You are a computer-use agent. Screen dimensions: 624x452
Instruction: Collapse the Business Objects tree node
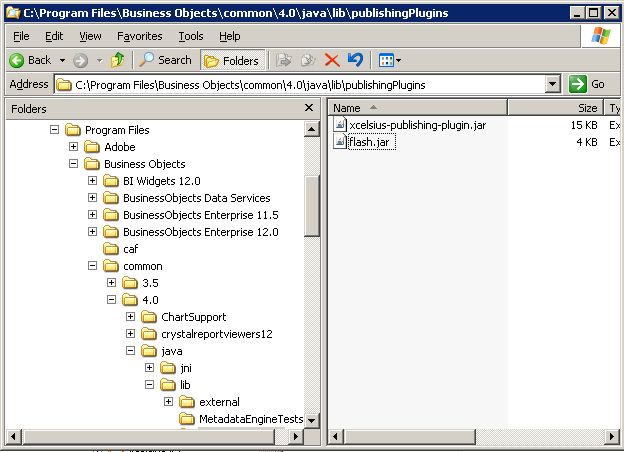[x=74, y=164]
